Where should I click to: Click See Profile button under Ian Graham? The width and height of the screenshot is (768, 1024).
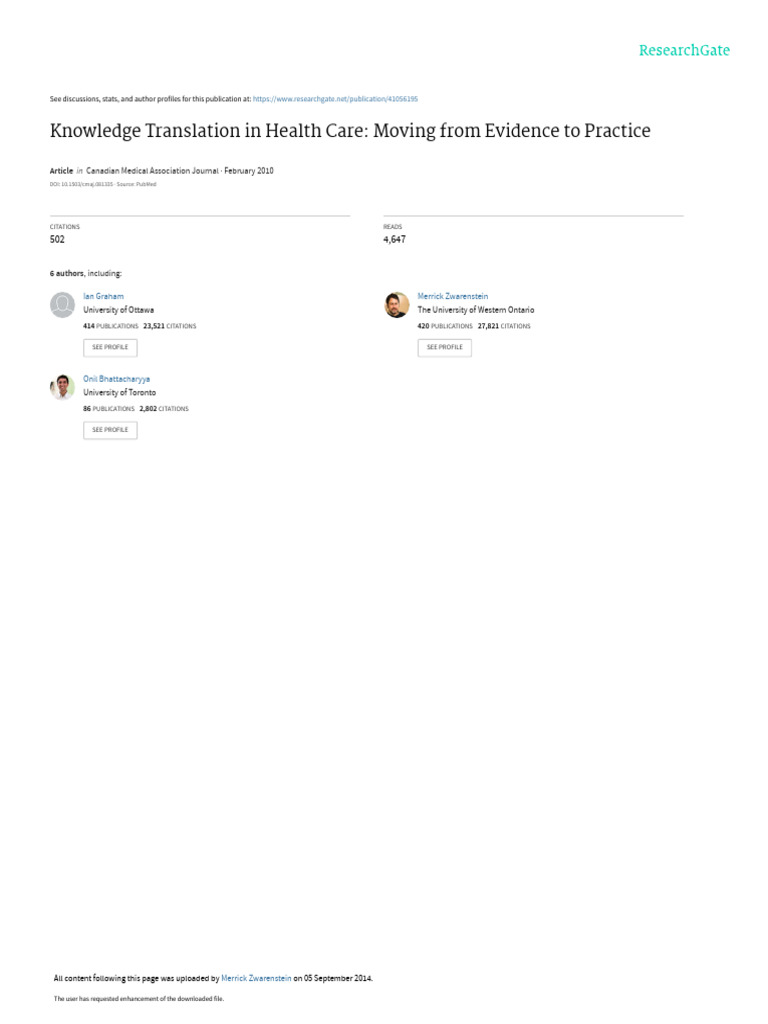[110, 347]
